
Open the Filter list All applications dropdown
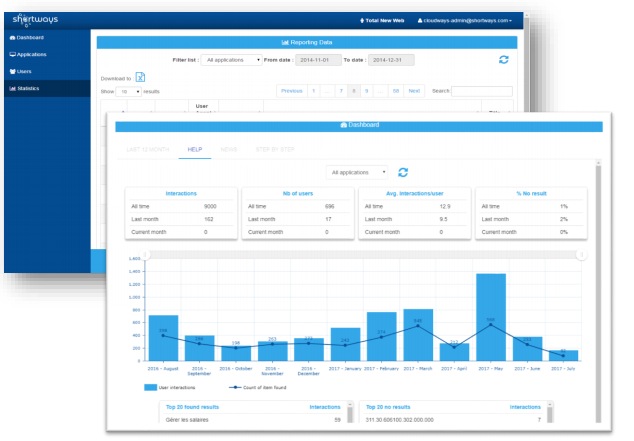(x=231, y=60)
